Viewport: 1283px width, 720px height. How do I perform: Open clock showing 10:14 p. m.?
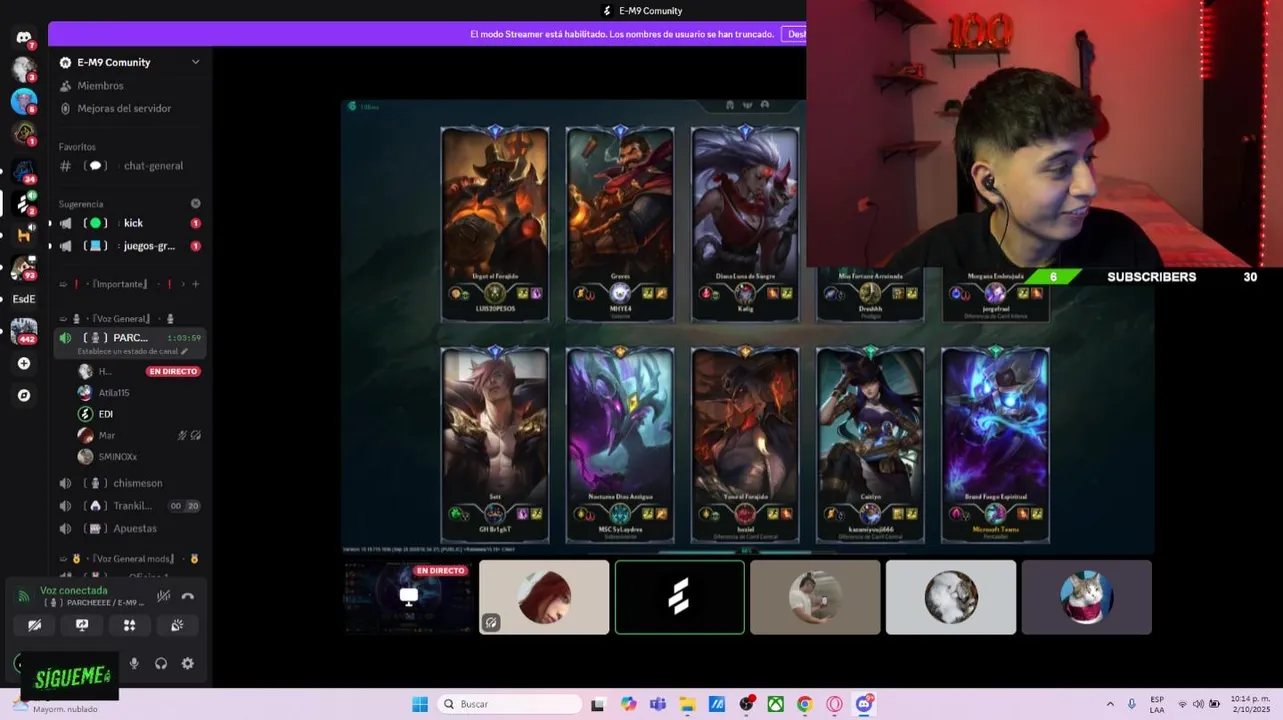tap(1250, 704)
